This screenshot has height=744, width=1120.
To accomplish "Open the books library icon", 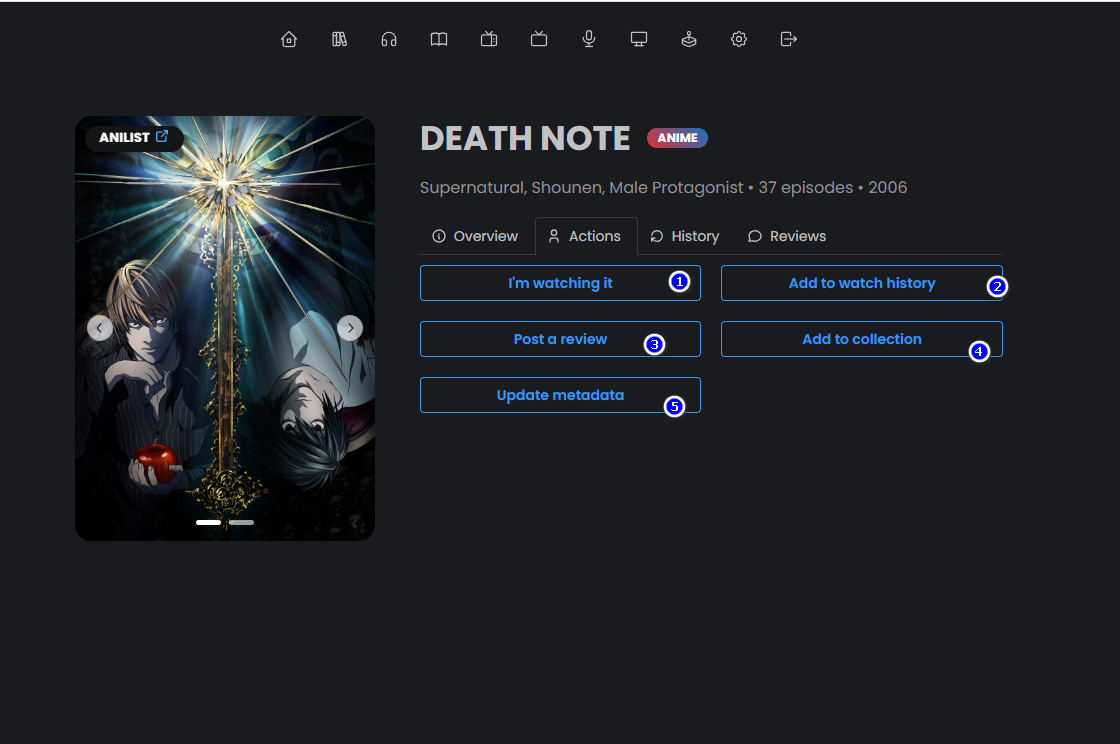I will click(339, 39).
